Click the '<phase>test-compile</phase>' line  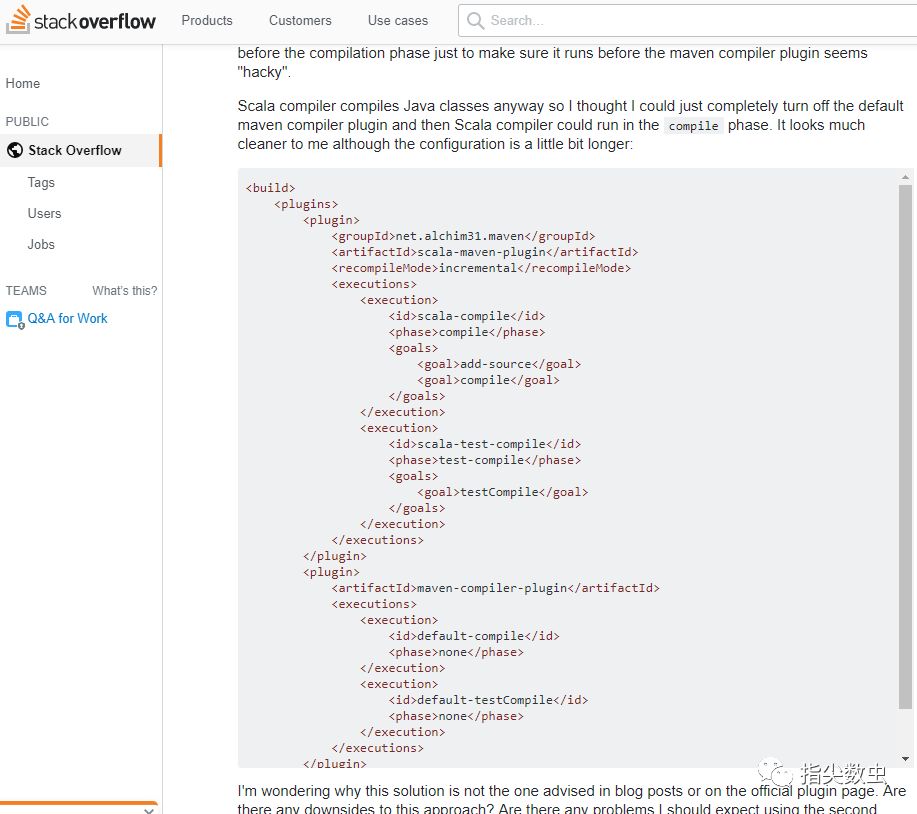coord(485,460)
